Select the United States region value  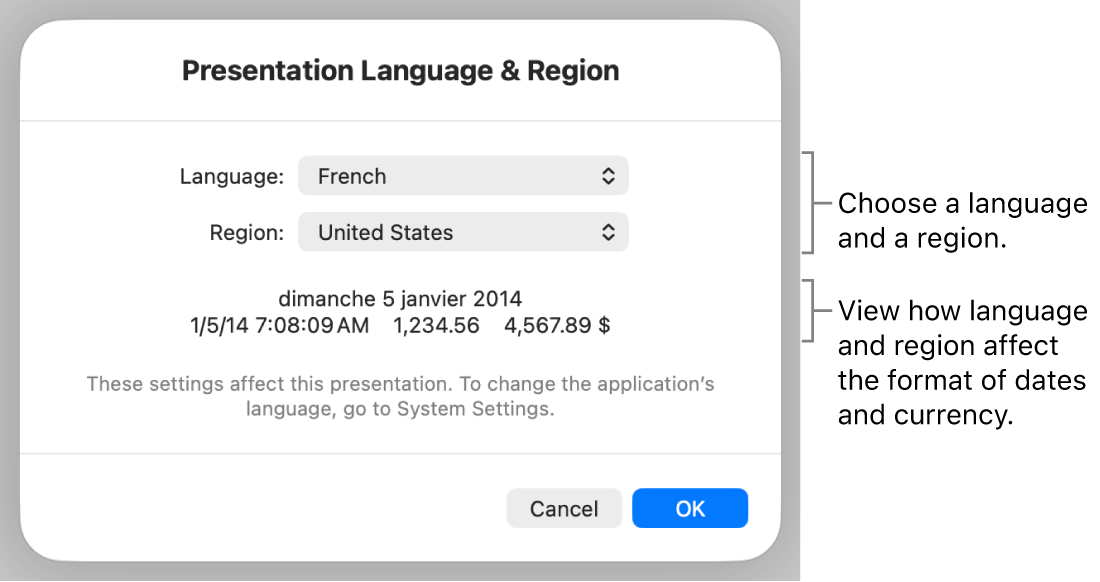[x=385, y=232]
